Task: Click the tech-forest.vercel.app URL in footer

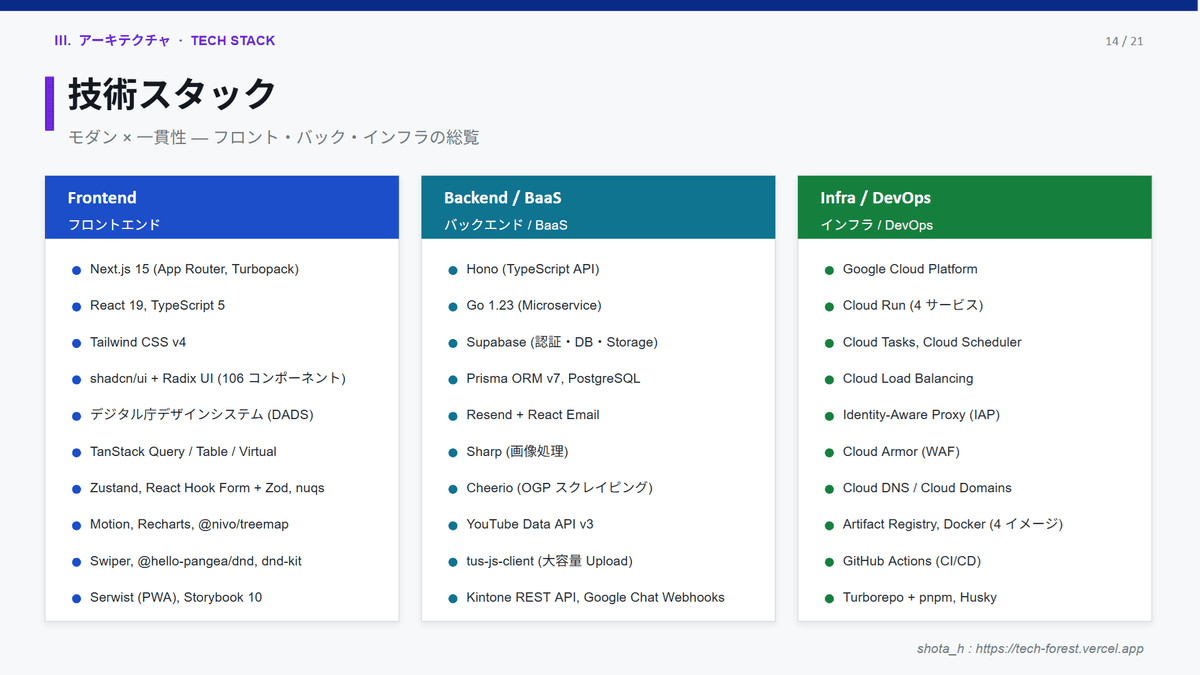Action: (x=1059, y=649)
